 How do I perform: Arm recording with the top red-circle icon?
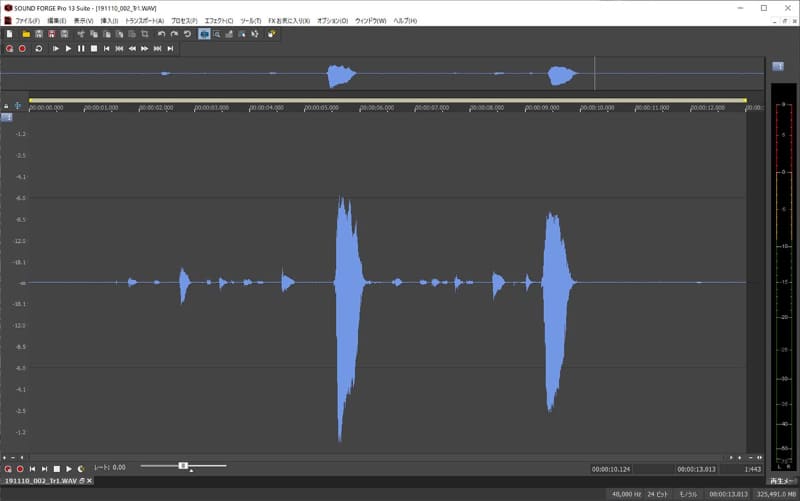pos(10,48)
